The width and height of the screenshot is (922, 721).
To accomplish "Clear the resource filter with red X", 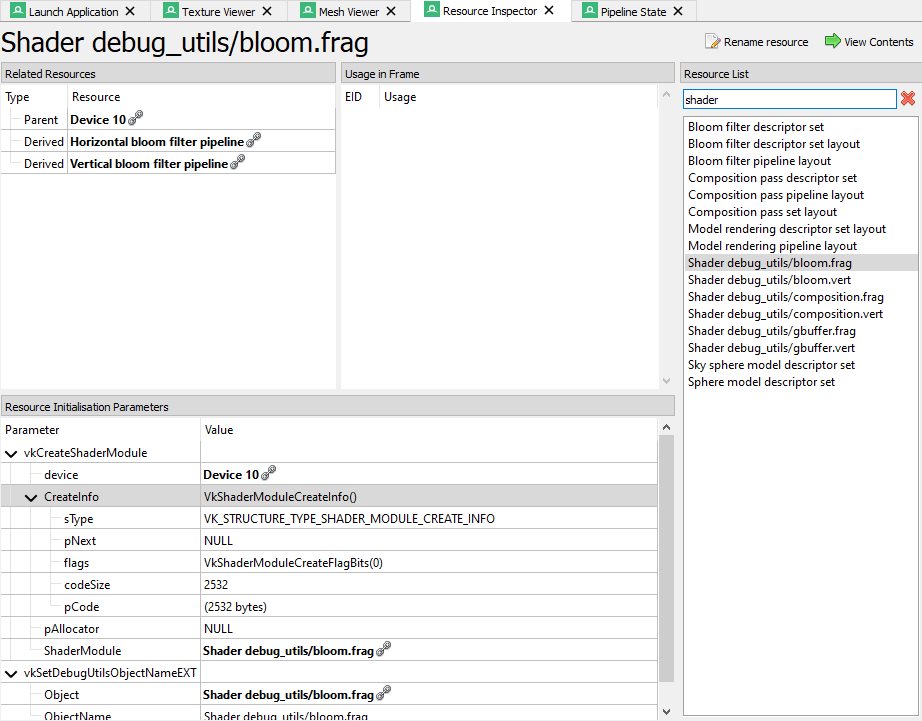I will pyautogui.click(x=908, y=99).
